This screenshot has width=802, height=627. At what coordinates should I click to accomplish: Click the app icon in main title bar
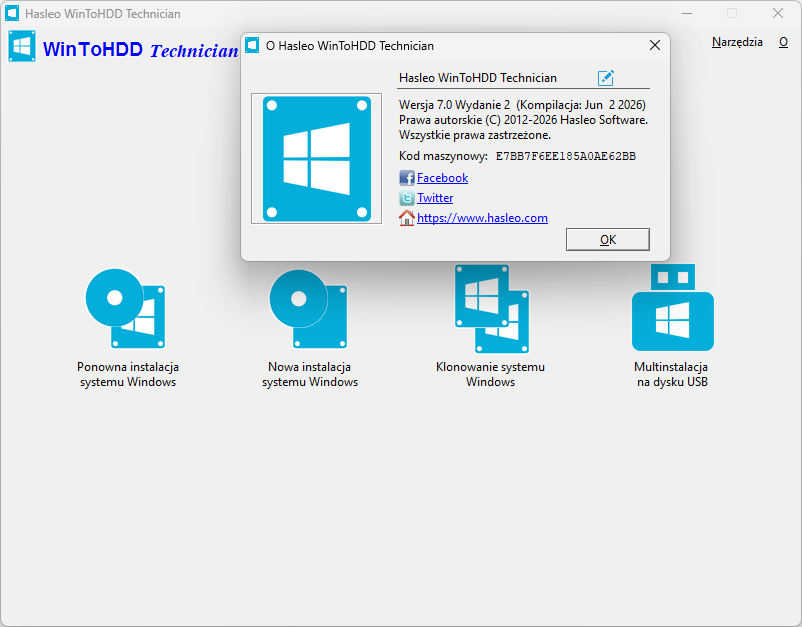12,13
